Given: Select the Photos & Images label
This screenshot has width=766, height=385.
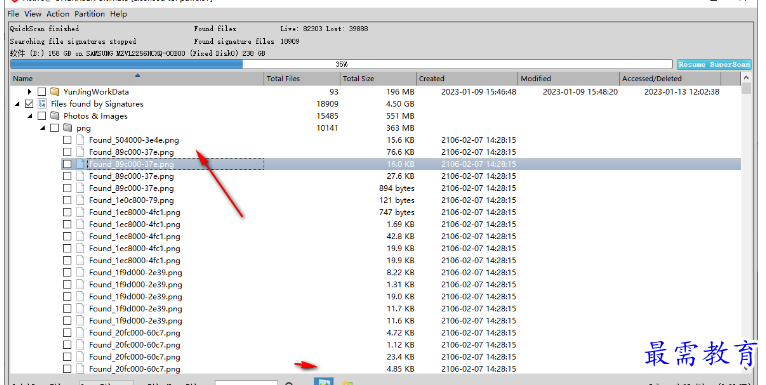Looking at the screenshot, I should [95, 116].
